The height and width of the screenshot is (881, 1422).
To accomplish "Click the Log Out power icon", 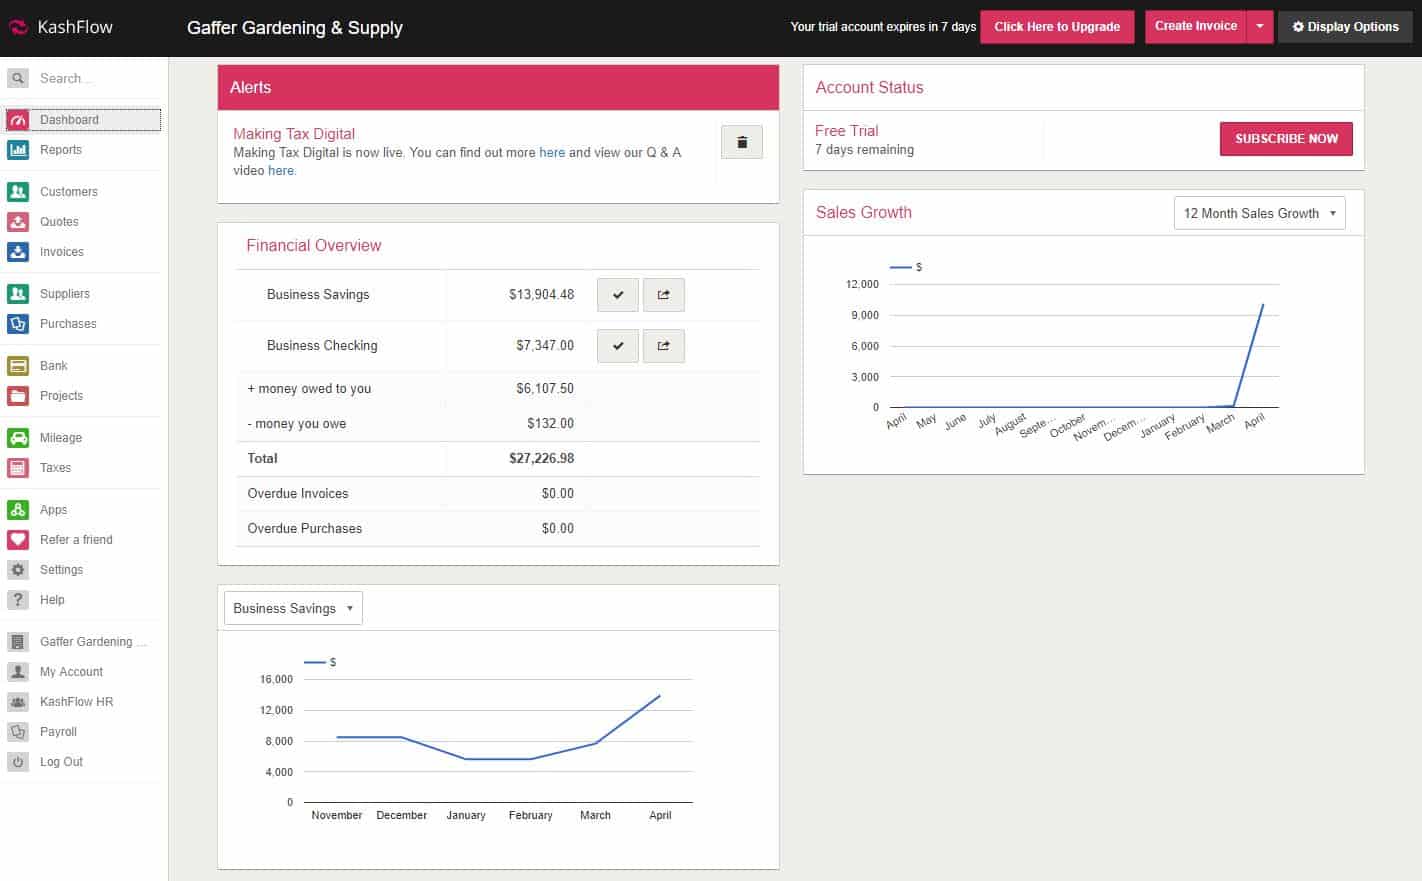I will [18, 762].
